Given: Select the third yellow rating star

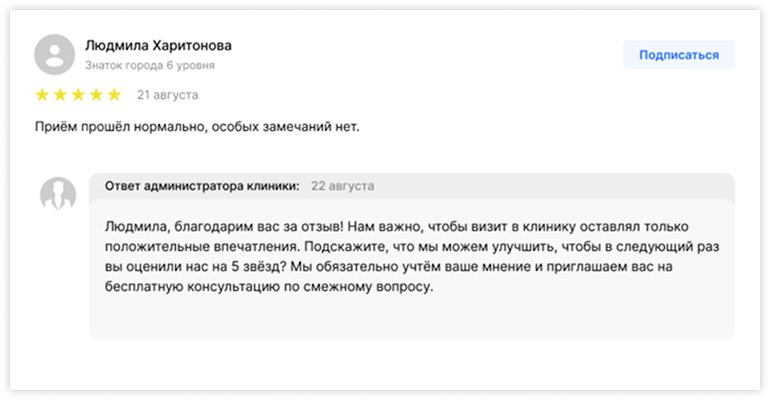Looking at the screenshot, I should tap(78, 95).
